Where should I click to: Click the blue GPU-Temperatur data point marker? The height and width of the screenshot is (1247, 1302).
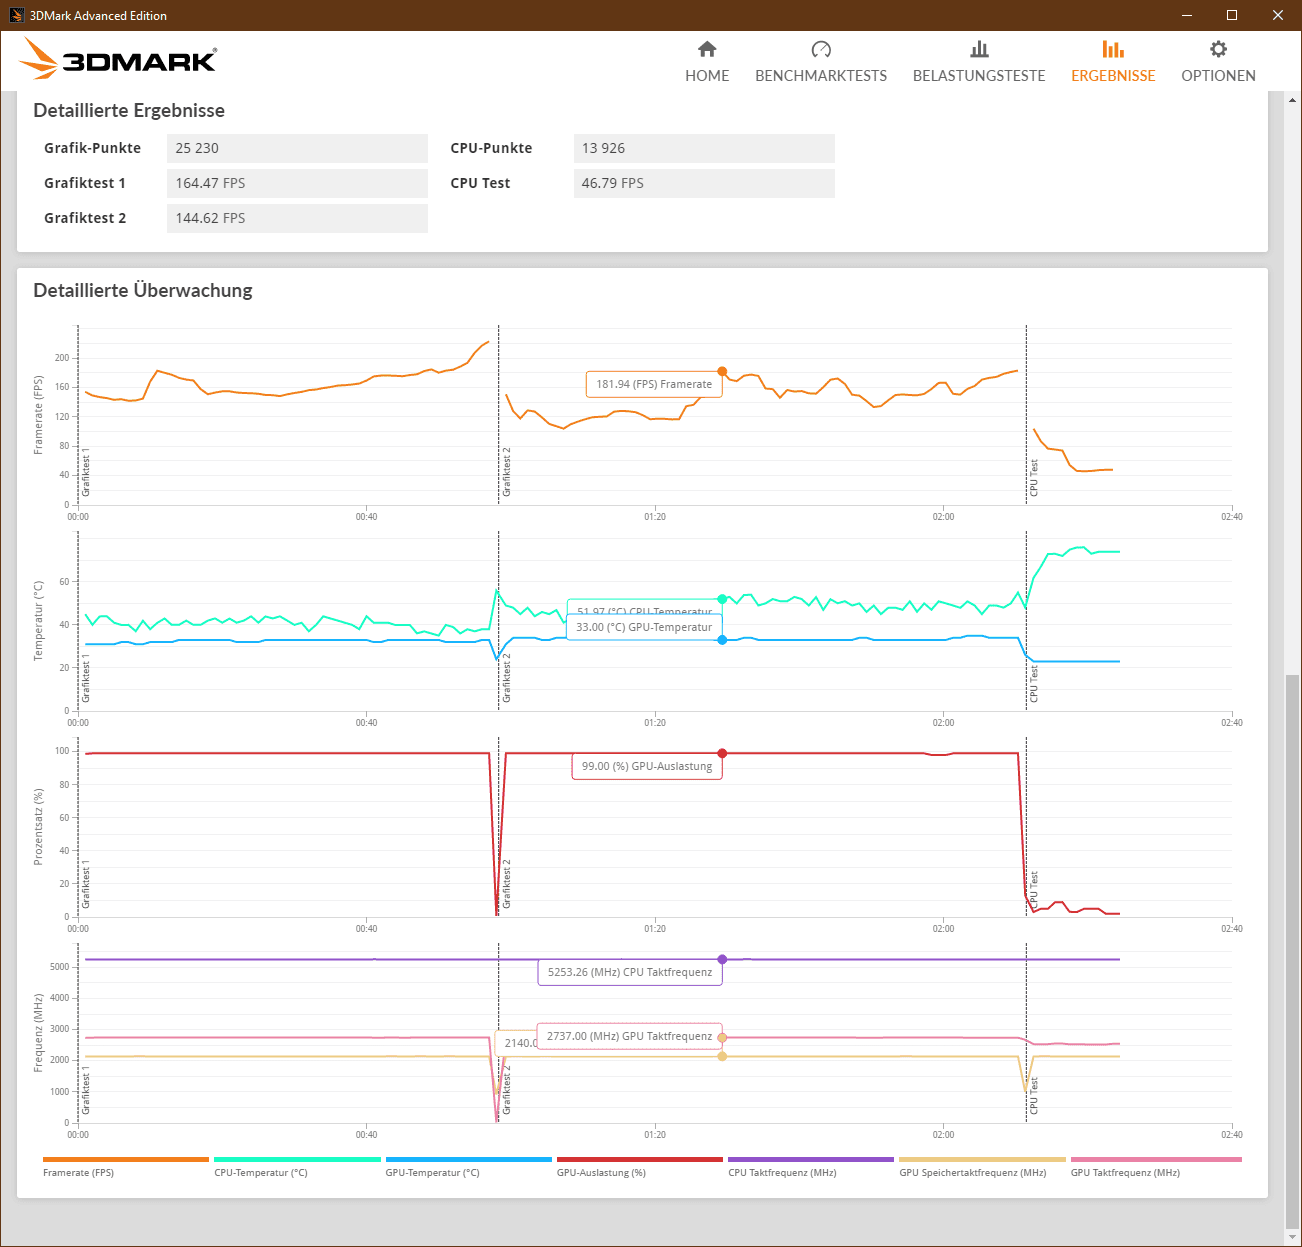point(722,640)
